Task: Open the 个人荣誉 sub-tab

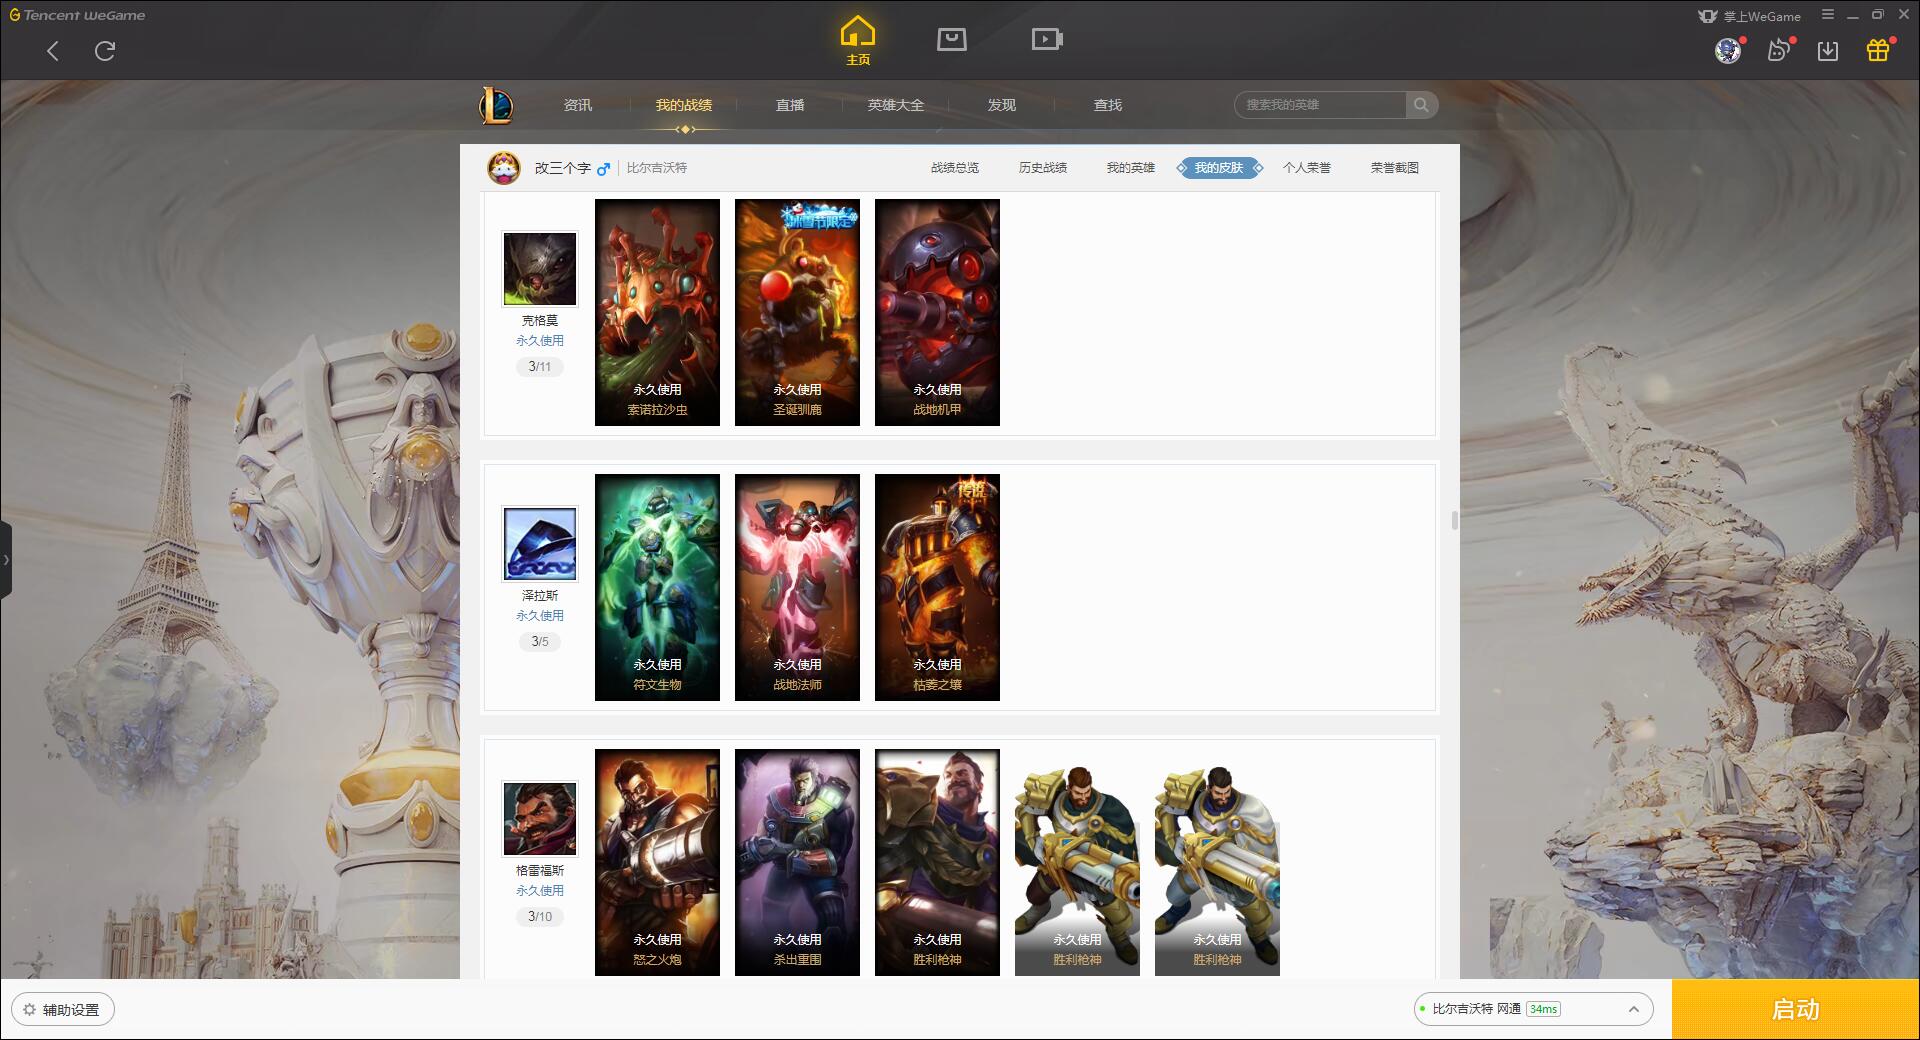Action: pos(1307,168)
